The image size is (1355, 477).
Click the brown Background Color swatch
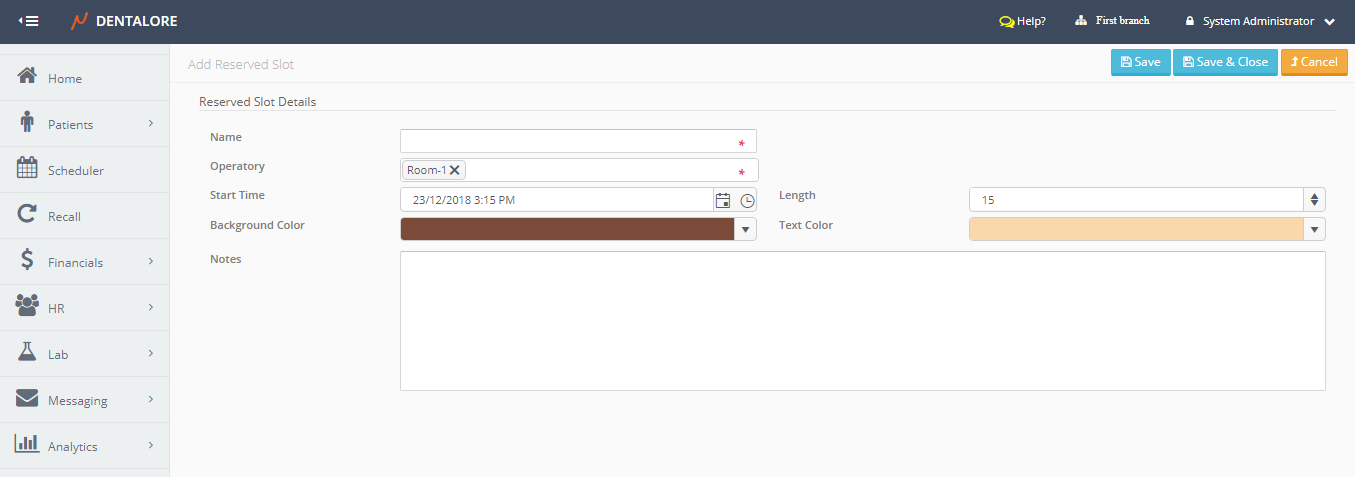(x=566, y=229)
